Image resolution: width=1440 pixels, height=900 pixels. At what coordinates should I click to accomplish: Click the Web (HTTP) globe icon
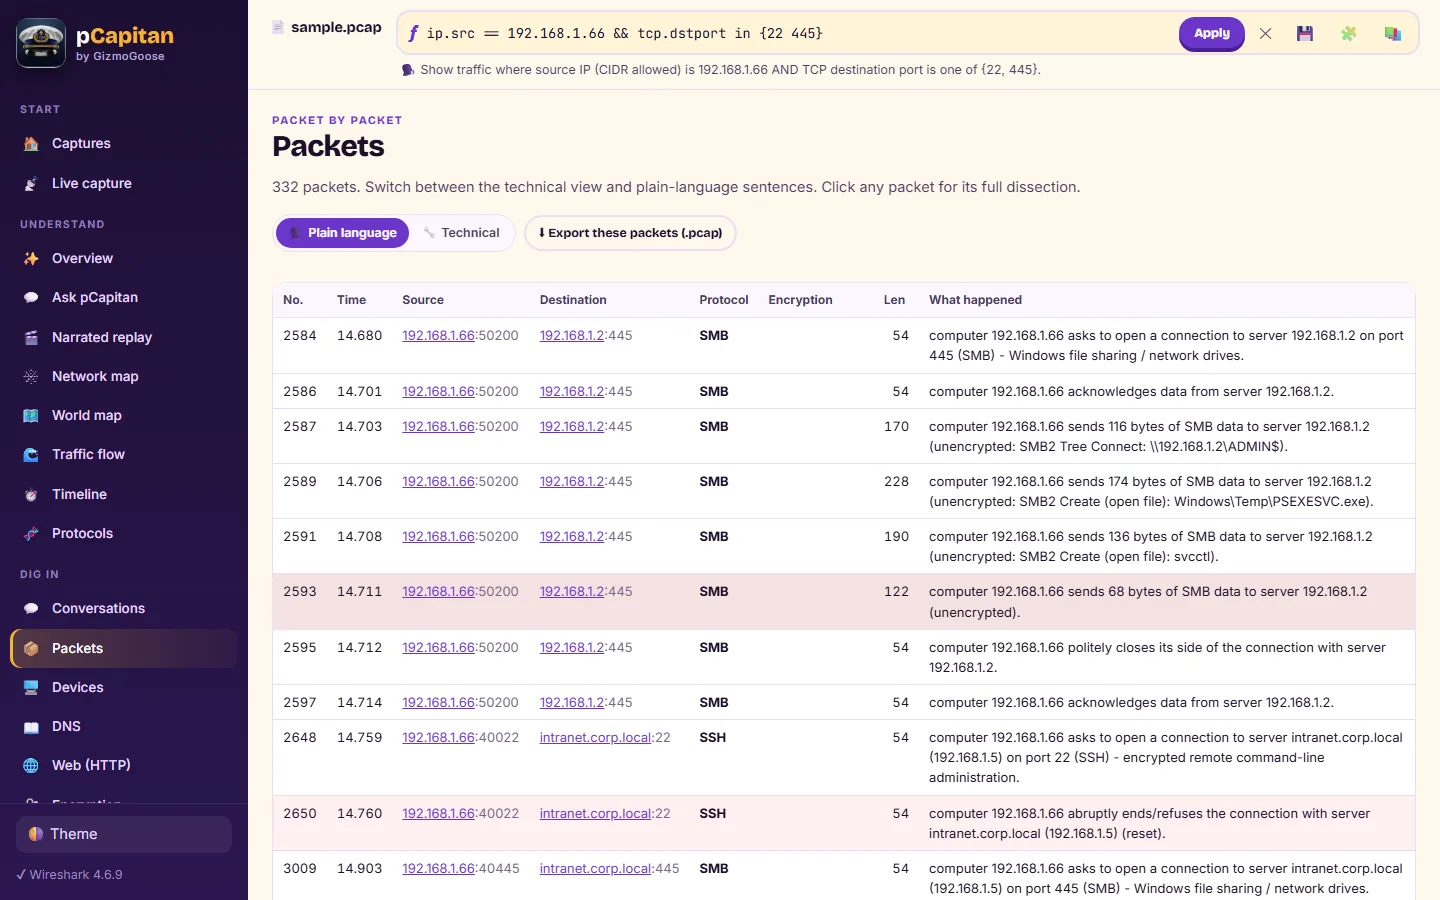(x=31, y=766)
